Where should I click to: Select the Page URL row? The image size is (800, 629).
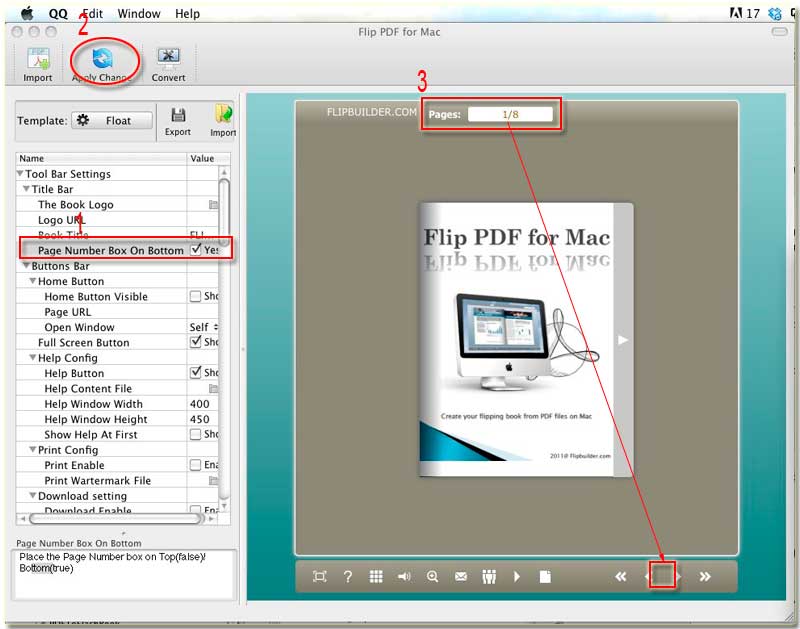[x=117, y=312]
